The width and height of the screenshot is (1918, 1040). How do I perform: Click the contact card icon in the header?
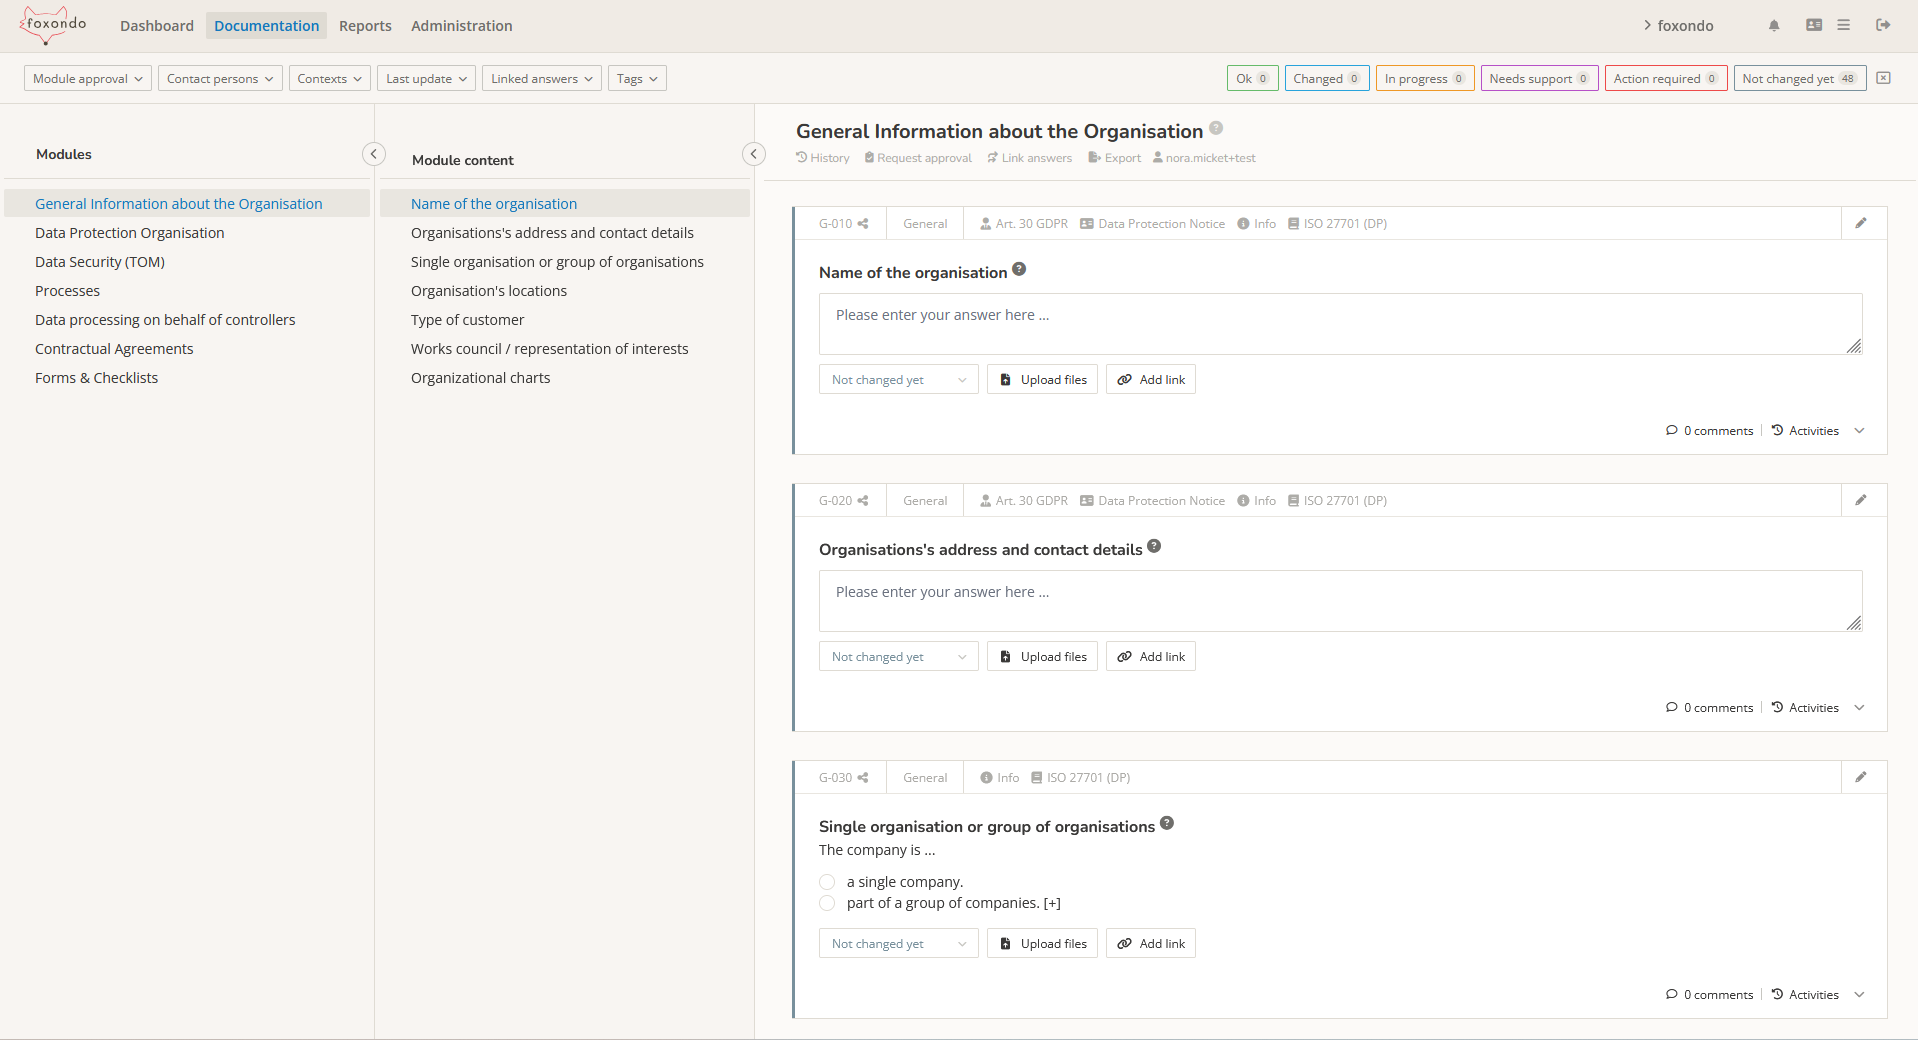pos(1812,25)
